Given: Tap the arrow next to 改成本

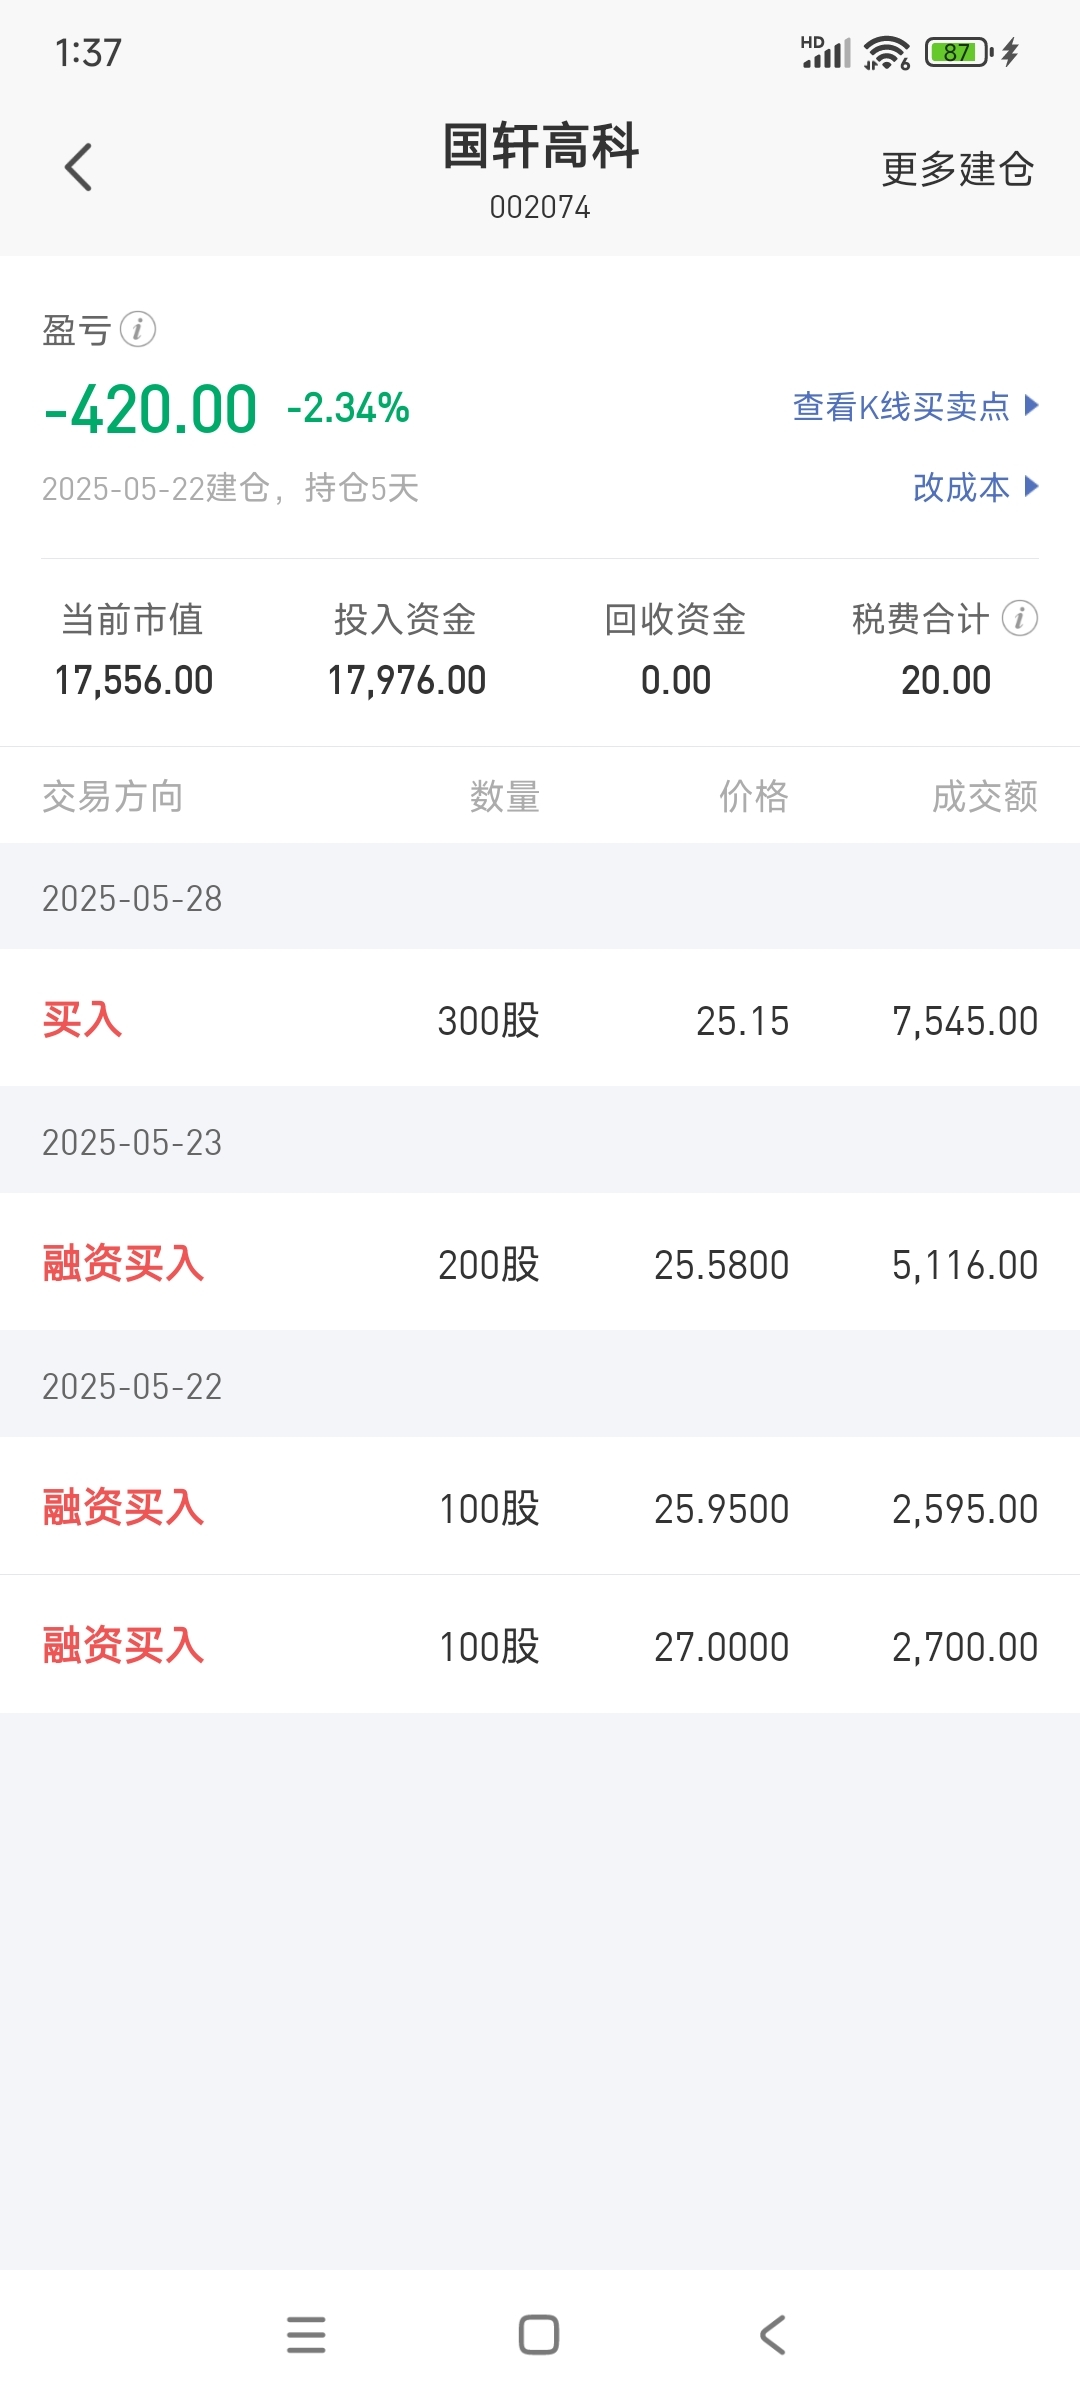Looking at the screenshot, I should coord(1032,487).
